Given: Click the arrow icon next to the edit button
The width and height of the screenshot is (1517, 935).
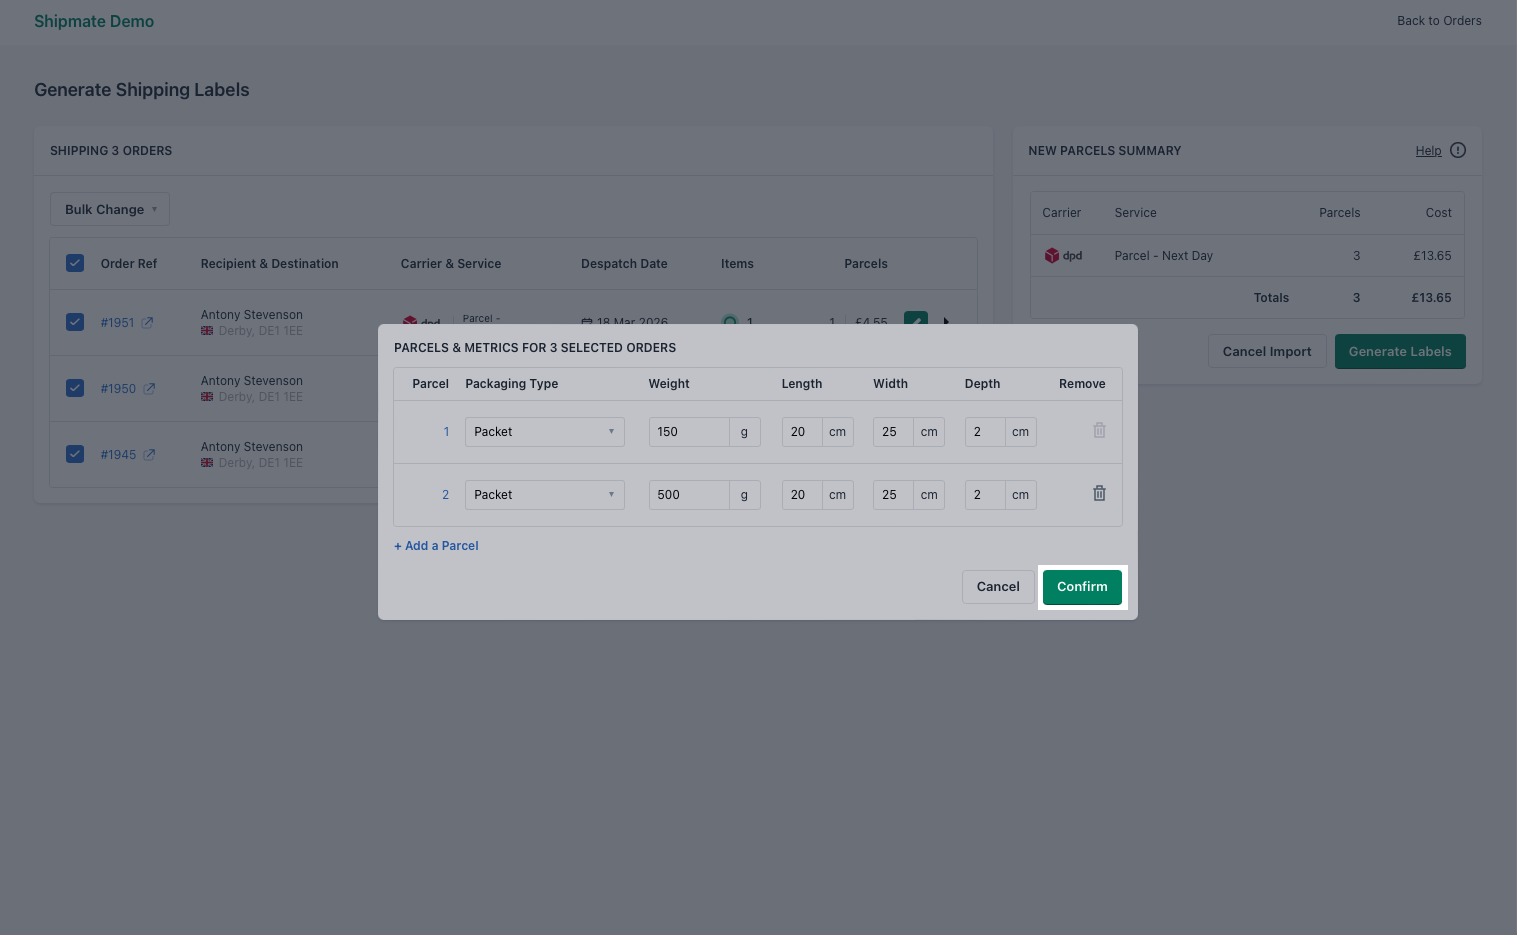Looking at the screenshot, I should 946,322.
